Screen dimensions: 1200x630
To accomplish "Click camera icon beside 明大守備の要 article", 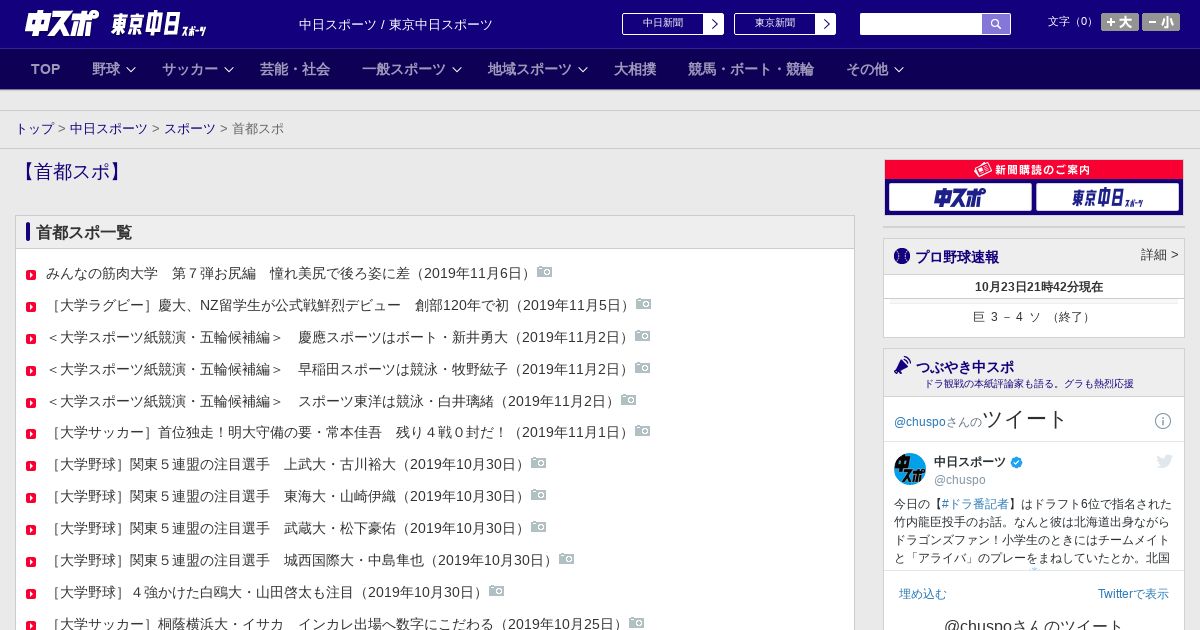I will (643, 431).
